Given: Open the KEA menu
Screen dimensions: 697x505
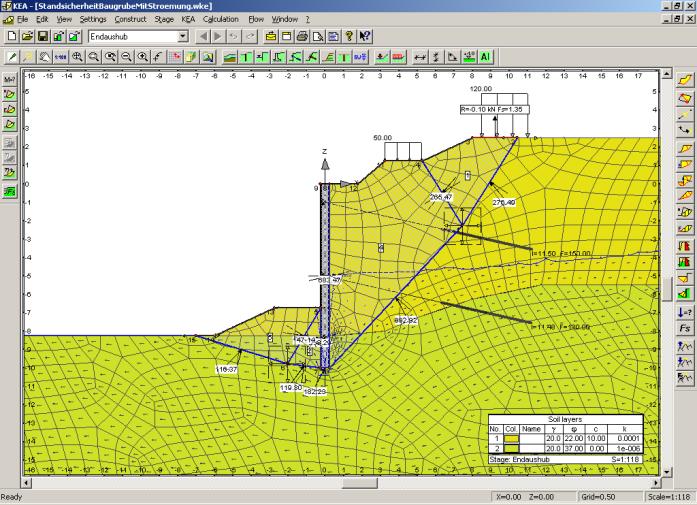Looking at the screenshot, I should pyautogui.click(x=188, y=19).
